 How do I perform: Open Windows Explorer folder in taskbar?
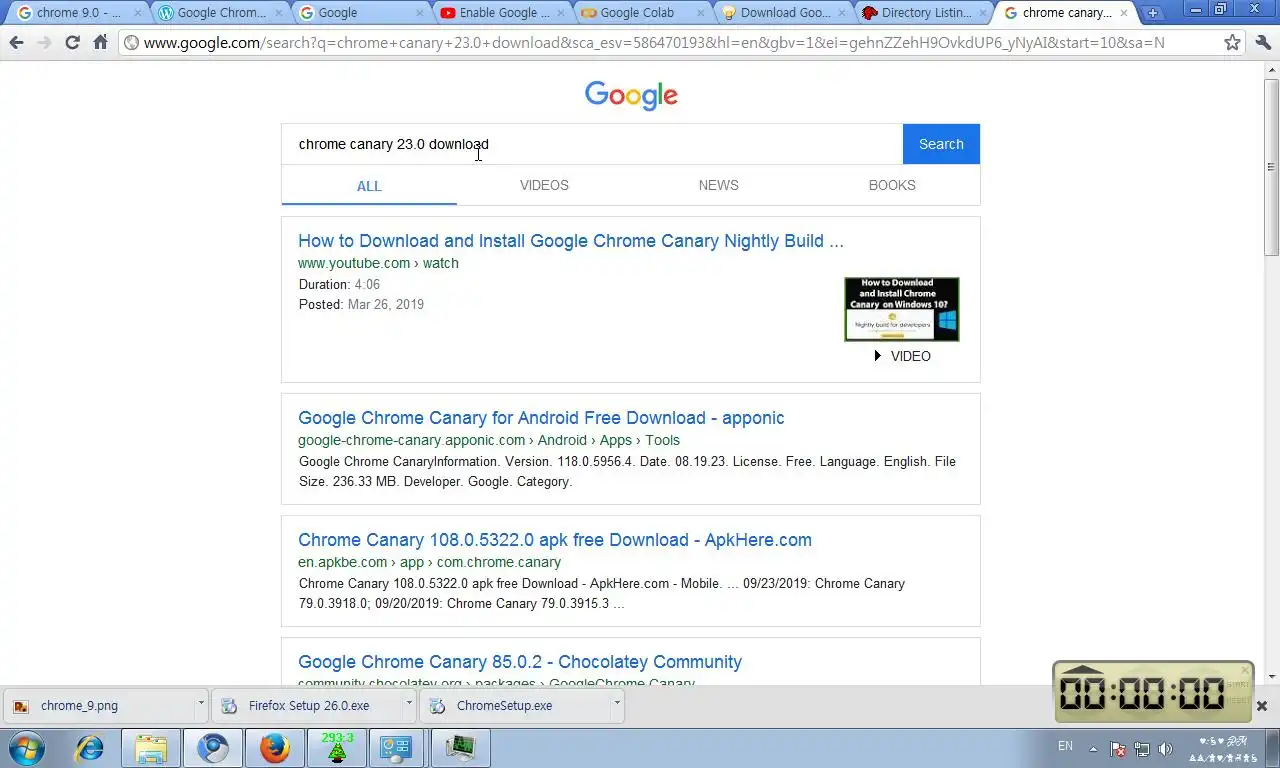coord(151,748)
